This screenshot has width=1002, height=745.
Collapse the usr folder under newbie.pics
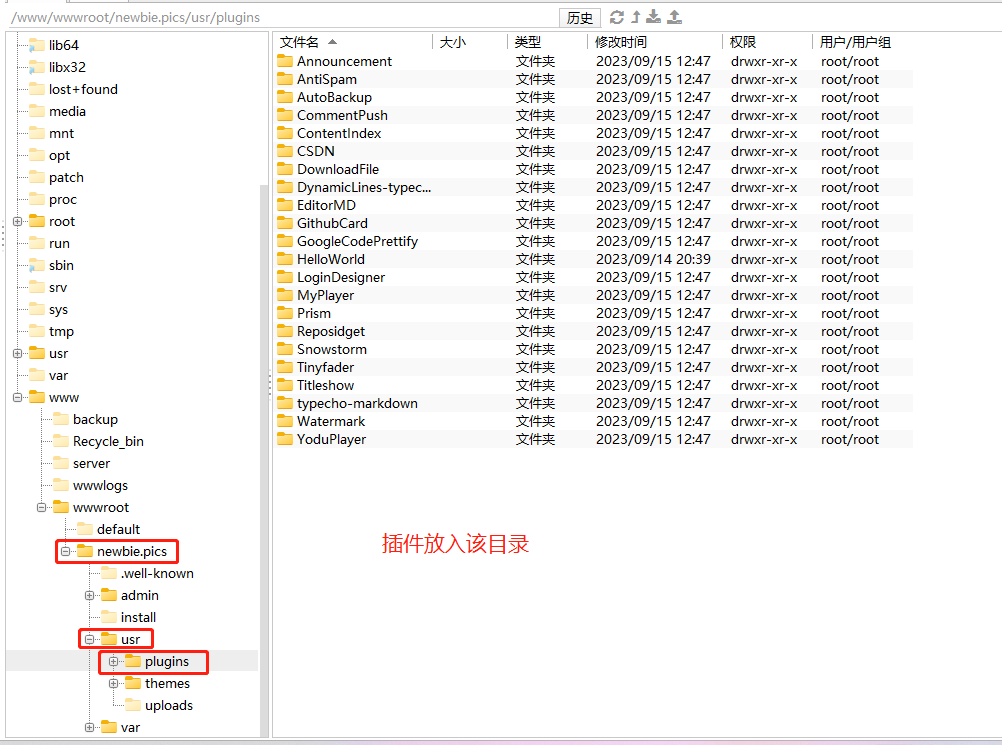[89, 640]
